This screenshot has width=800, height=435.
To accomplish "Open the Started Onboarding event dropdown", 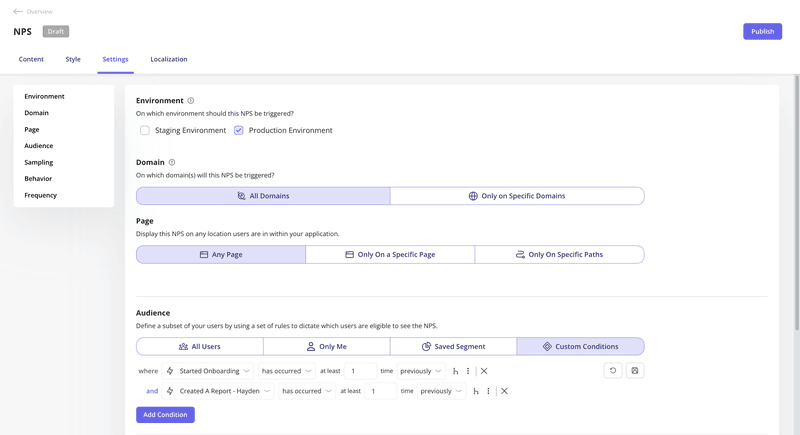I will pyautogui.click(x=208, y=371).
